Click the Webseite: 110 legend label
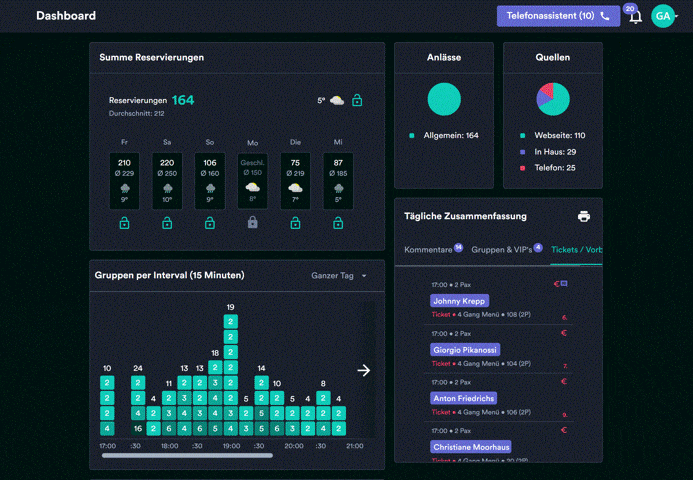Viewport: 693px width, 480px height. [560, 136]
